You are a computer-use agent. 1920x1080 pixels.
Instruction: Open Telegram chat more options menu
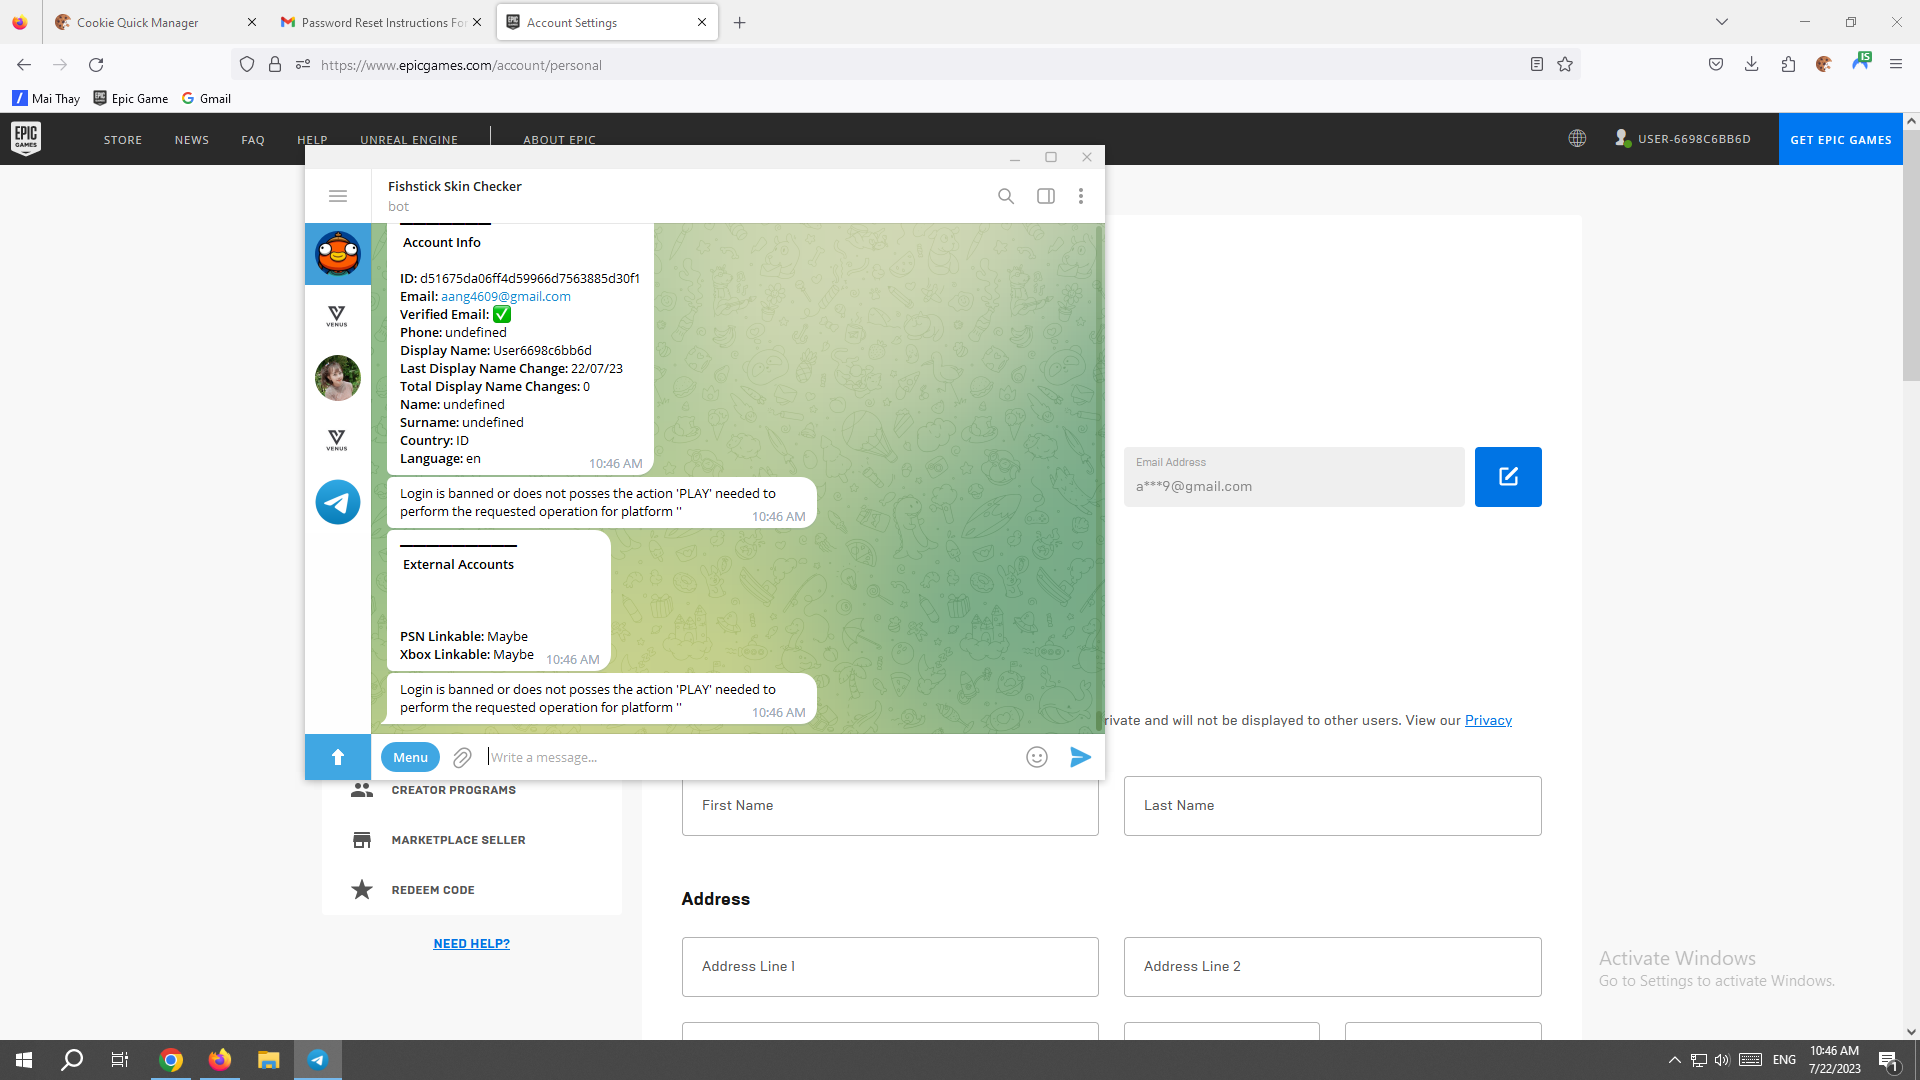[x=1081, y=196]
